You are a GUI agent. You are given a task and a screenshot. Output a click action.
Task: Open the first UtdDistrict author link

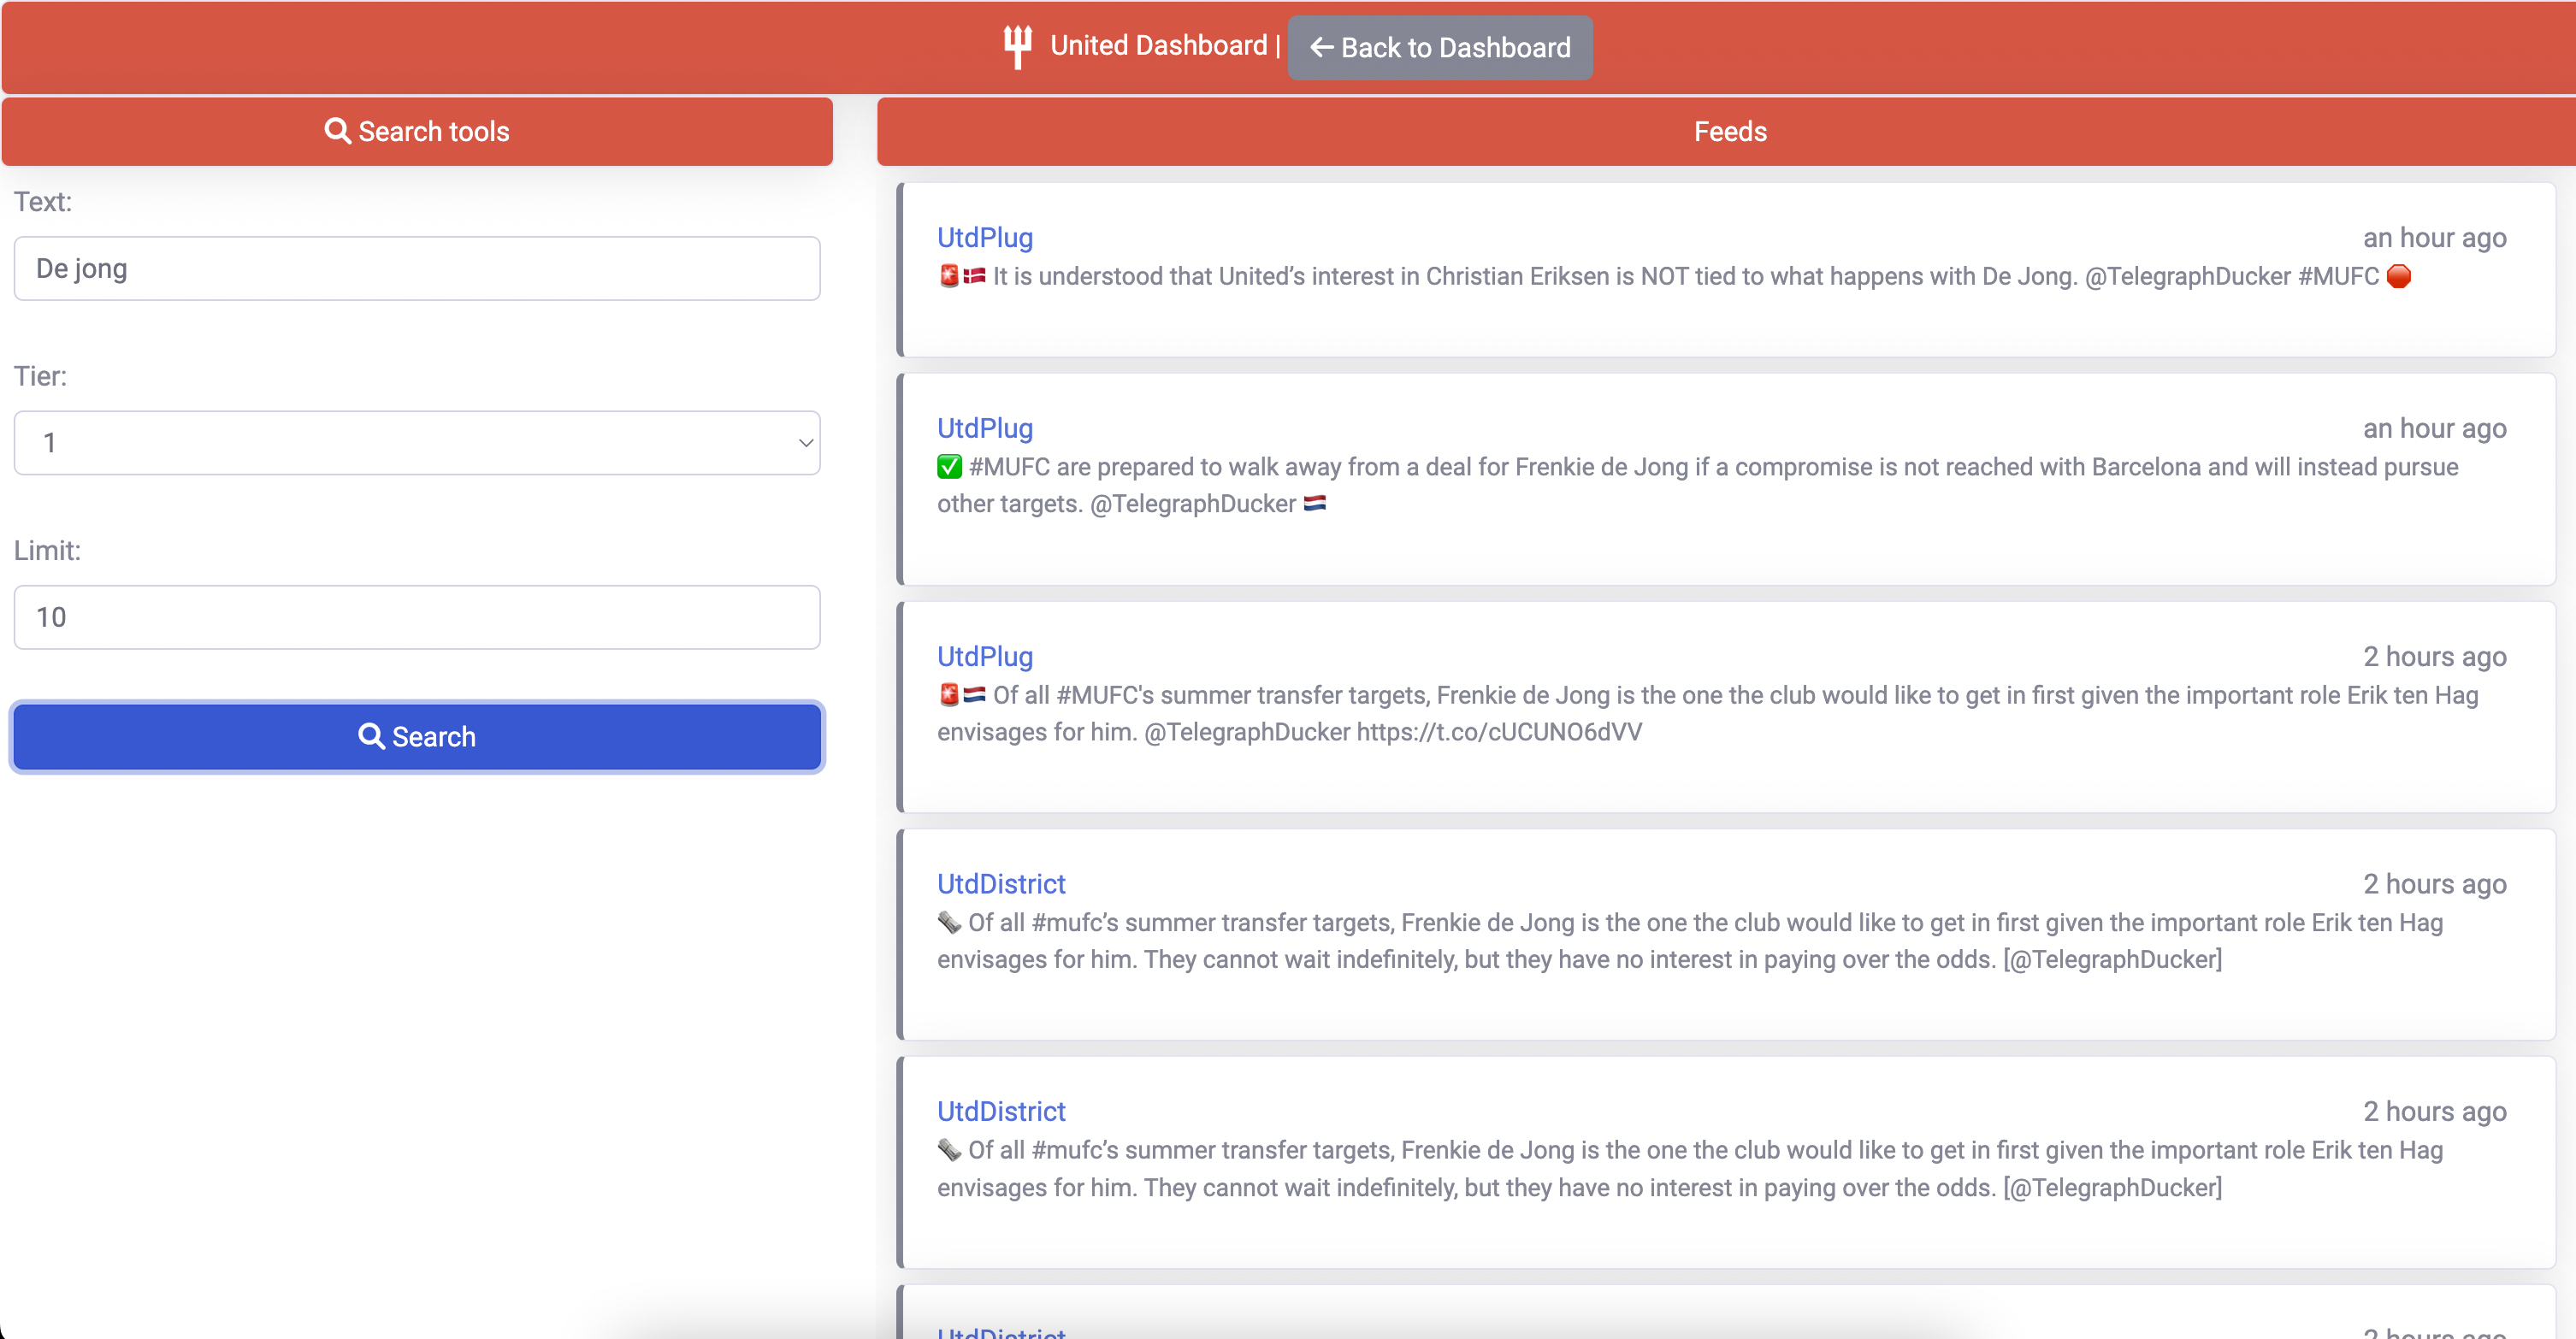1001,884
